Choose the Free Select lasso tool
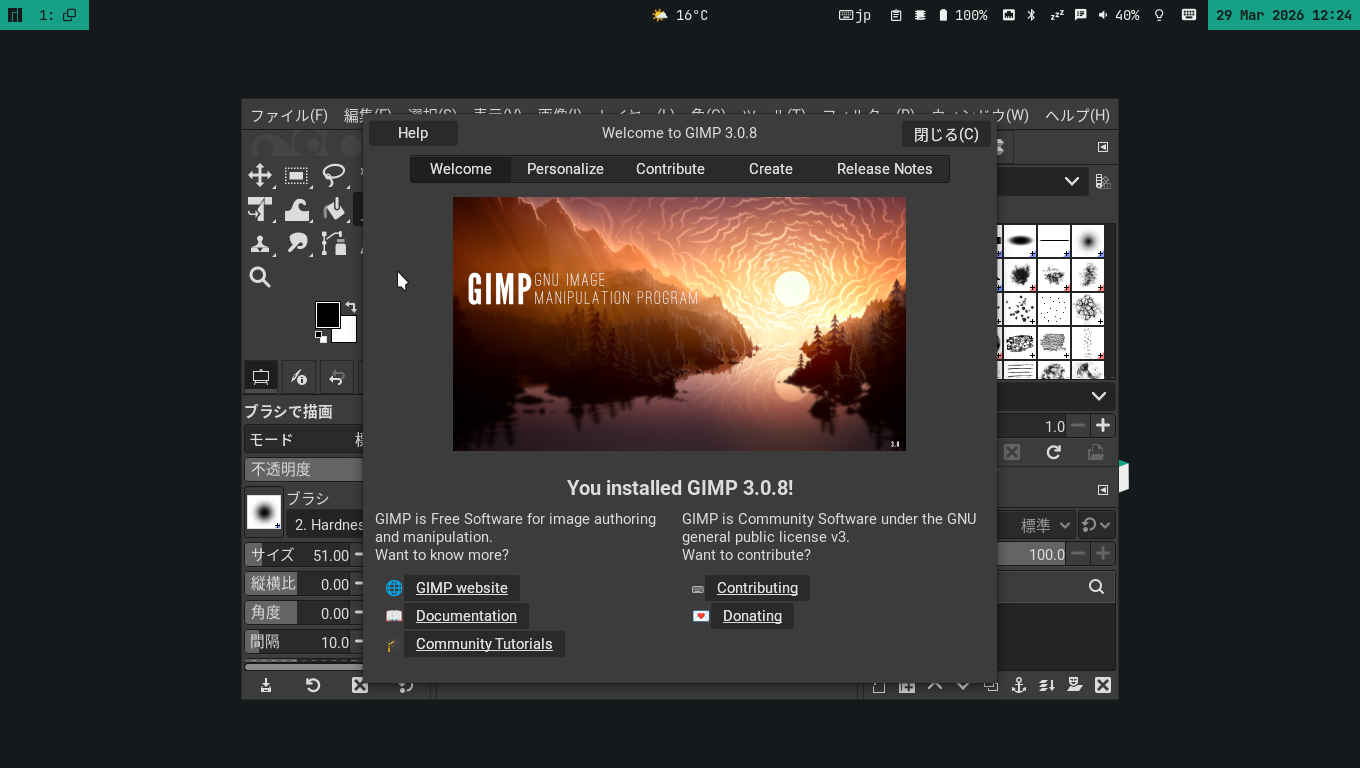Screen dimensions: 1360x768 pyautogui.click(x=333, y=176)
